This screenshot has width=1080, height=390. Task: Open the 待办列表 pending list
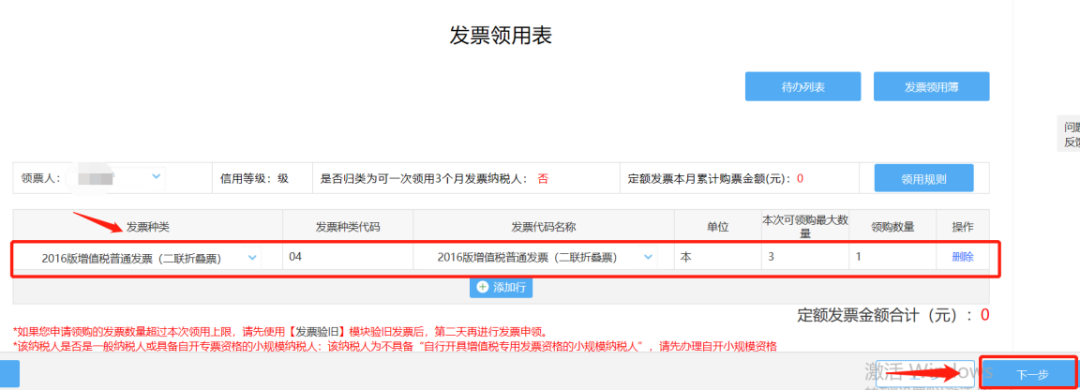[802, 87]
